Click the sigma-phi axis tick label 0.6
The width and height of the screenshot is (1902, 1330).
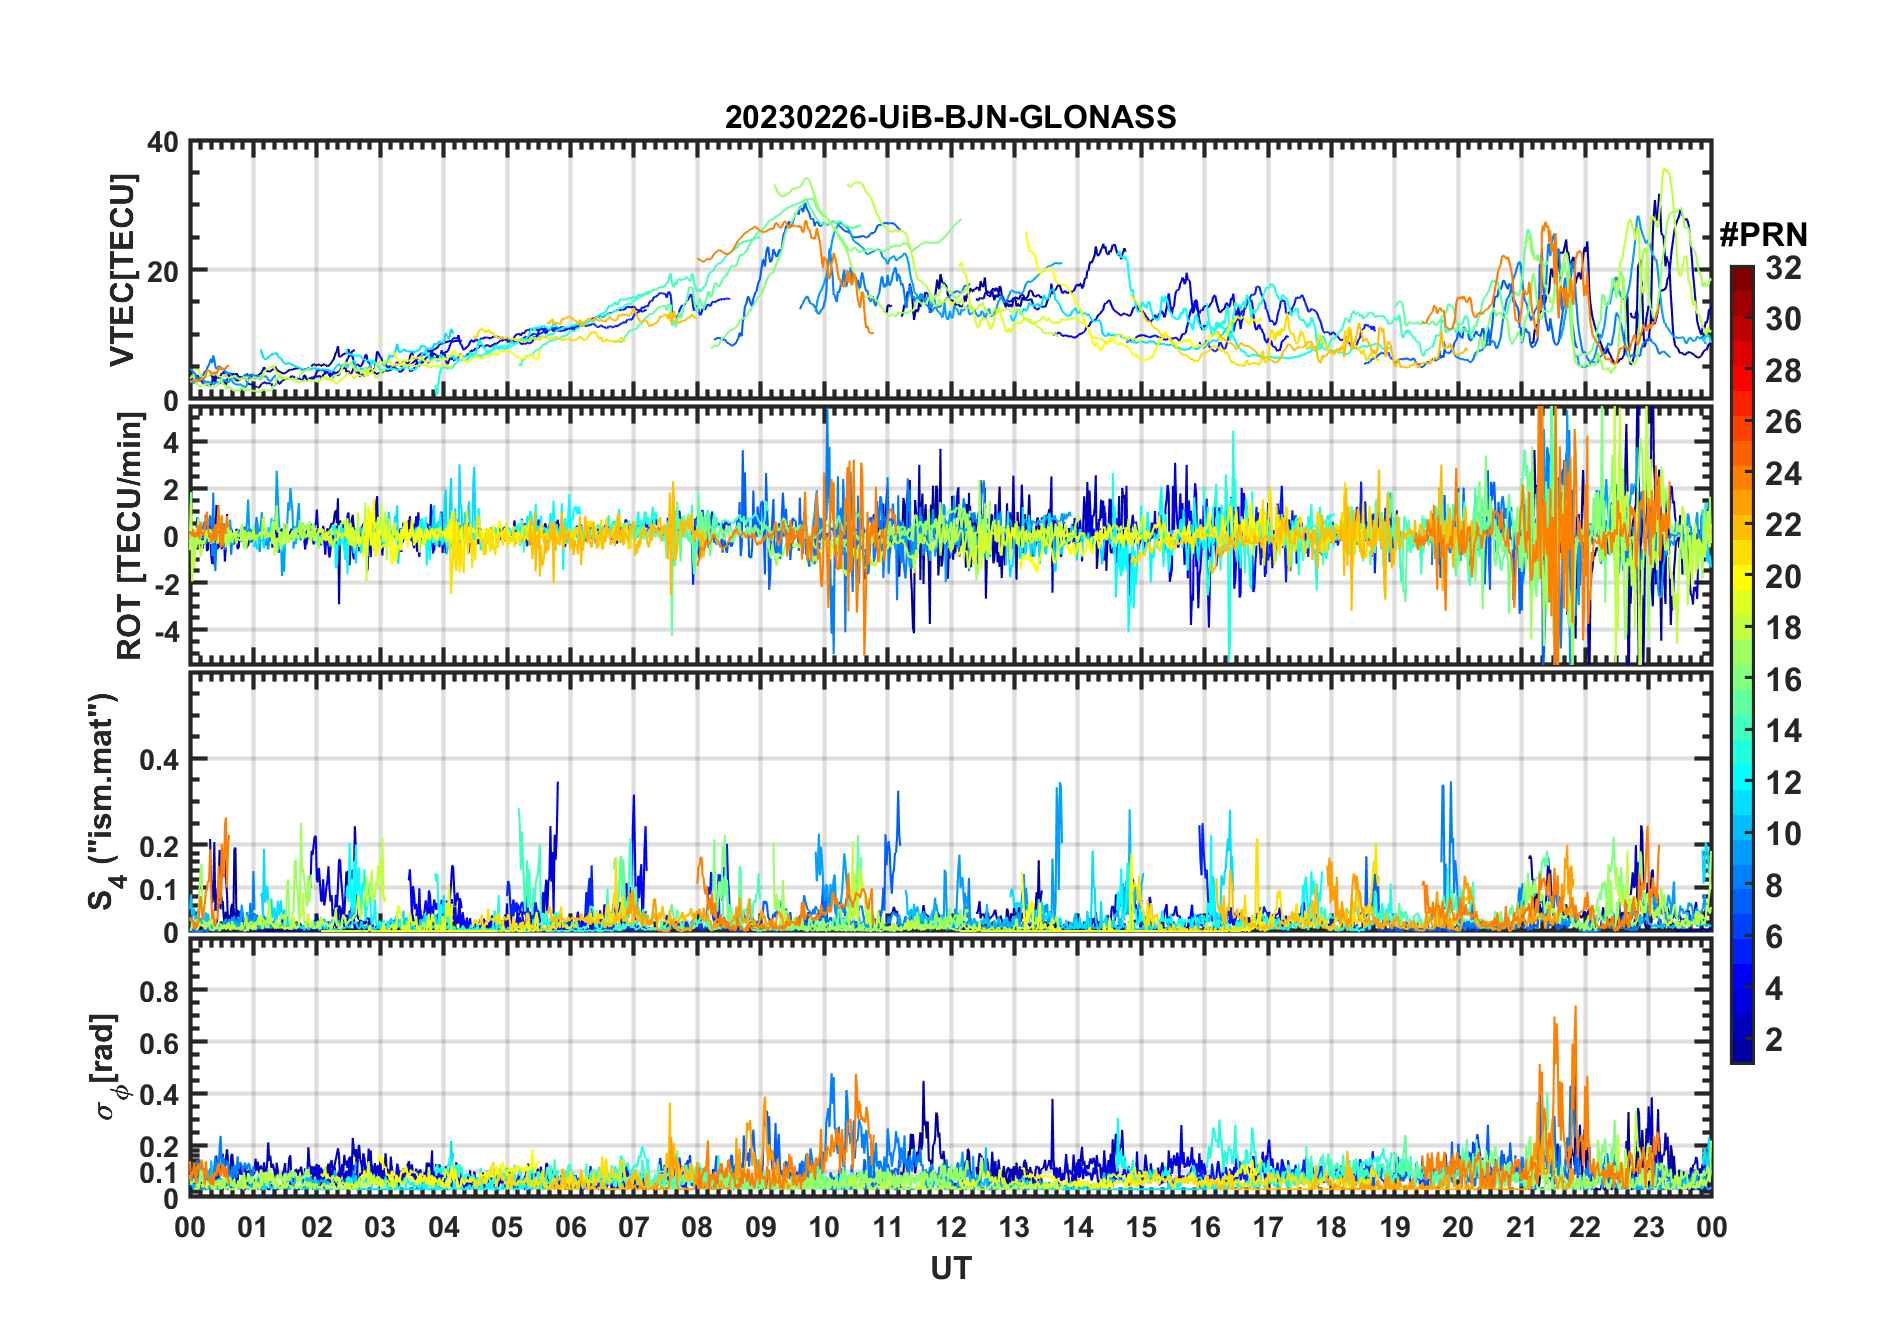159,1043
